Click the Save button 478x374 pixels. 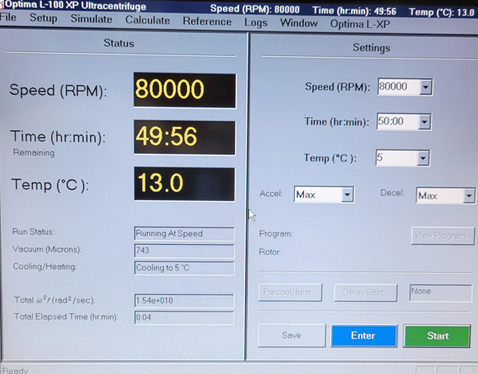[x=292, y=335]
